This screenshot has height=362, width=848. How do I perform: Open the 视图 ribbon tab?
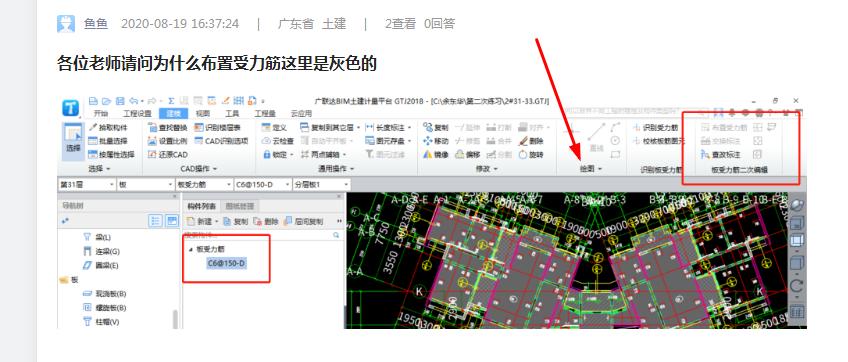(203, 114)
